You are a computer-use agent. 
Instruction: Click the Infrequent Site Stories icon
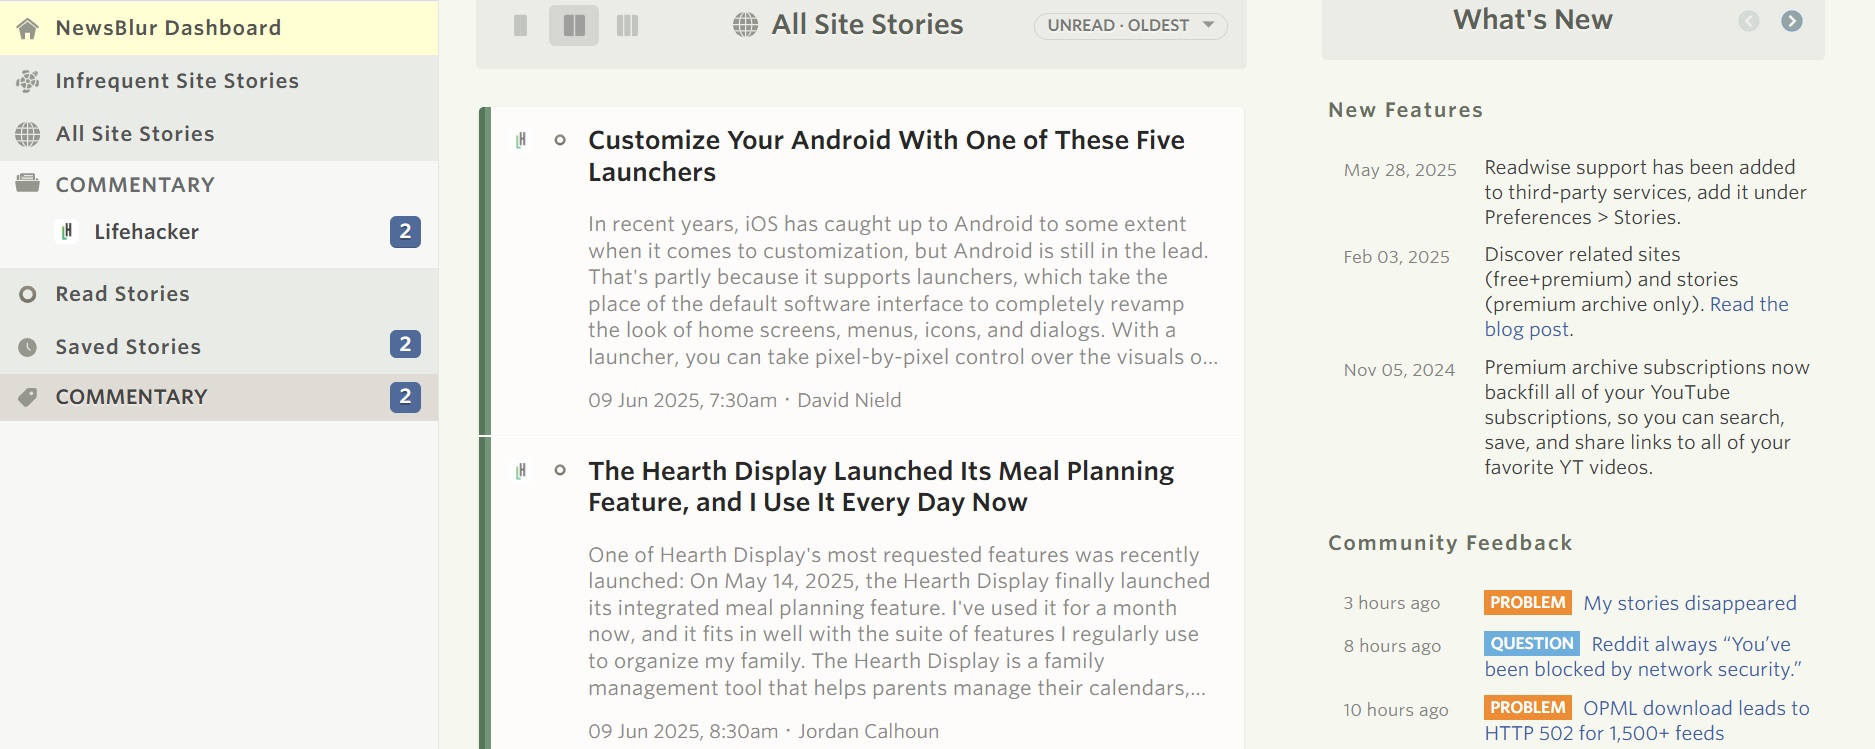point(28,81)
